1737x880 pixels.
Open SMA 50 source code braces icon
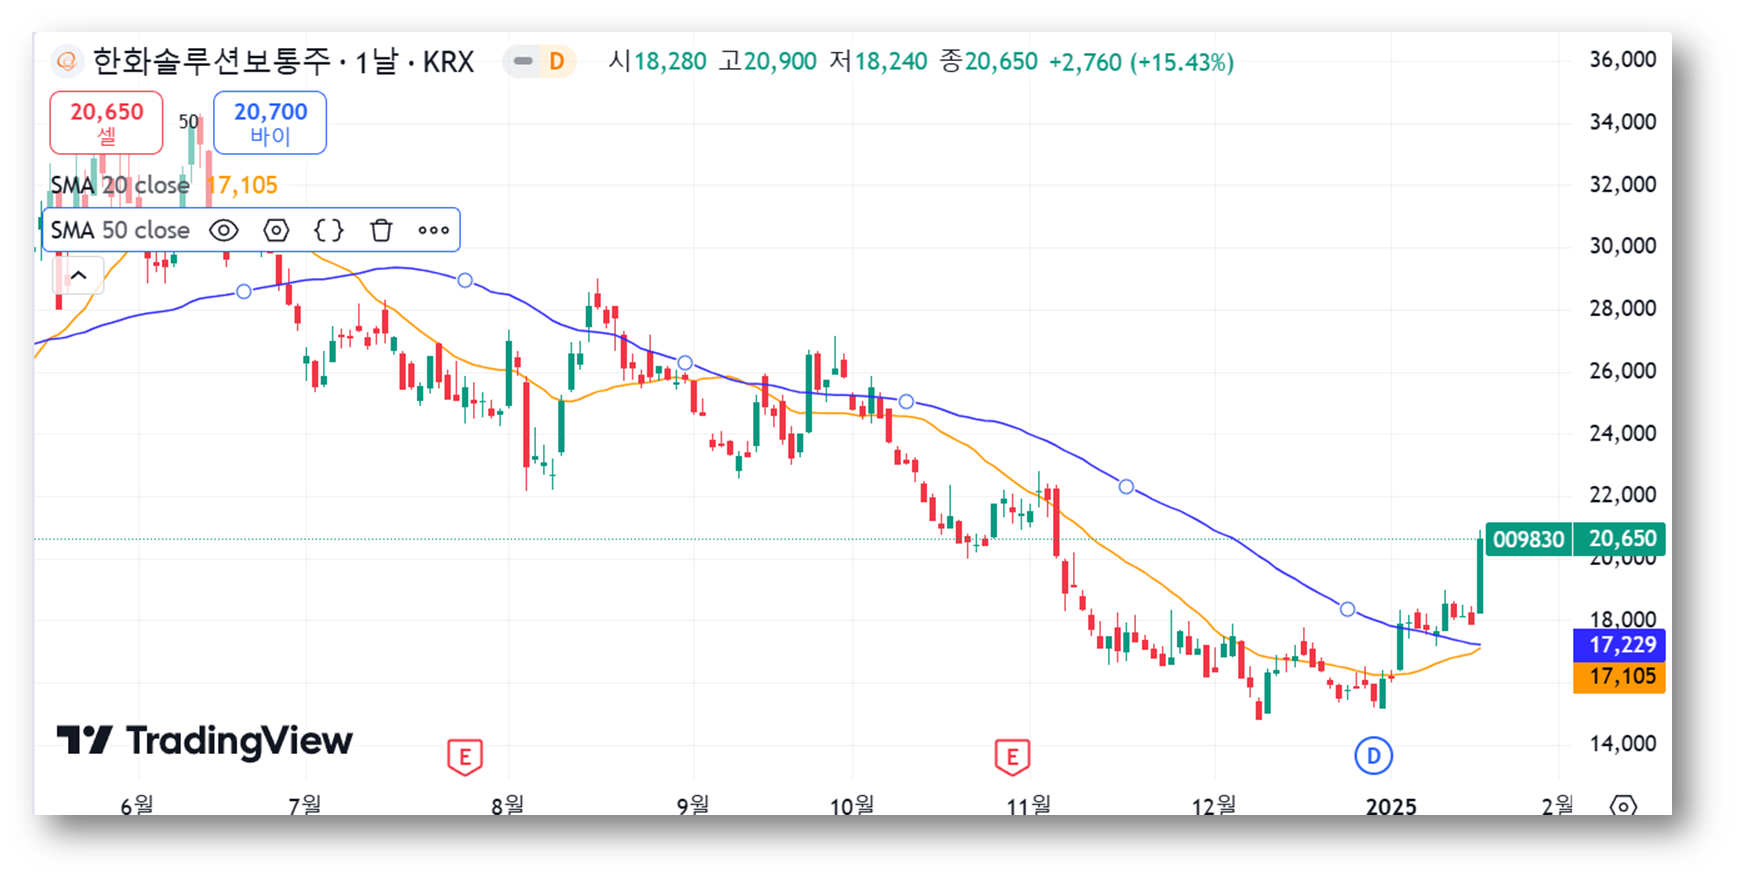point(329,230)
